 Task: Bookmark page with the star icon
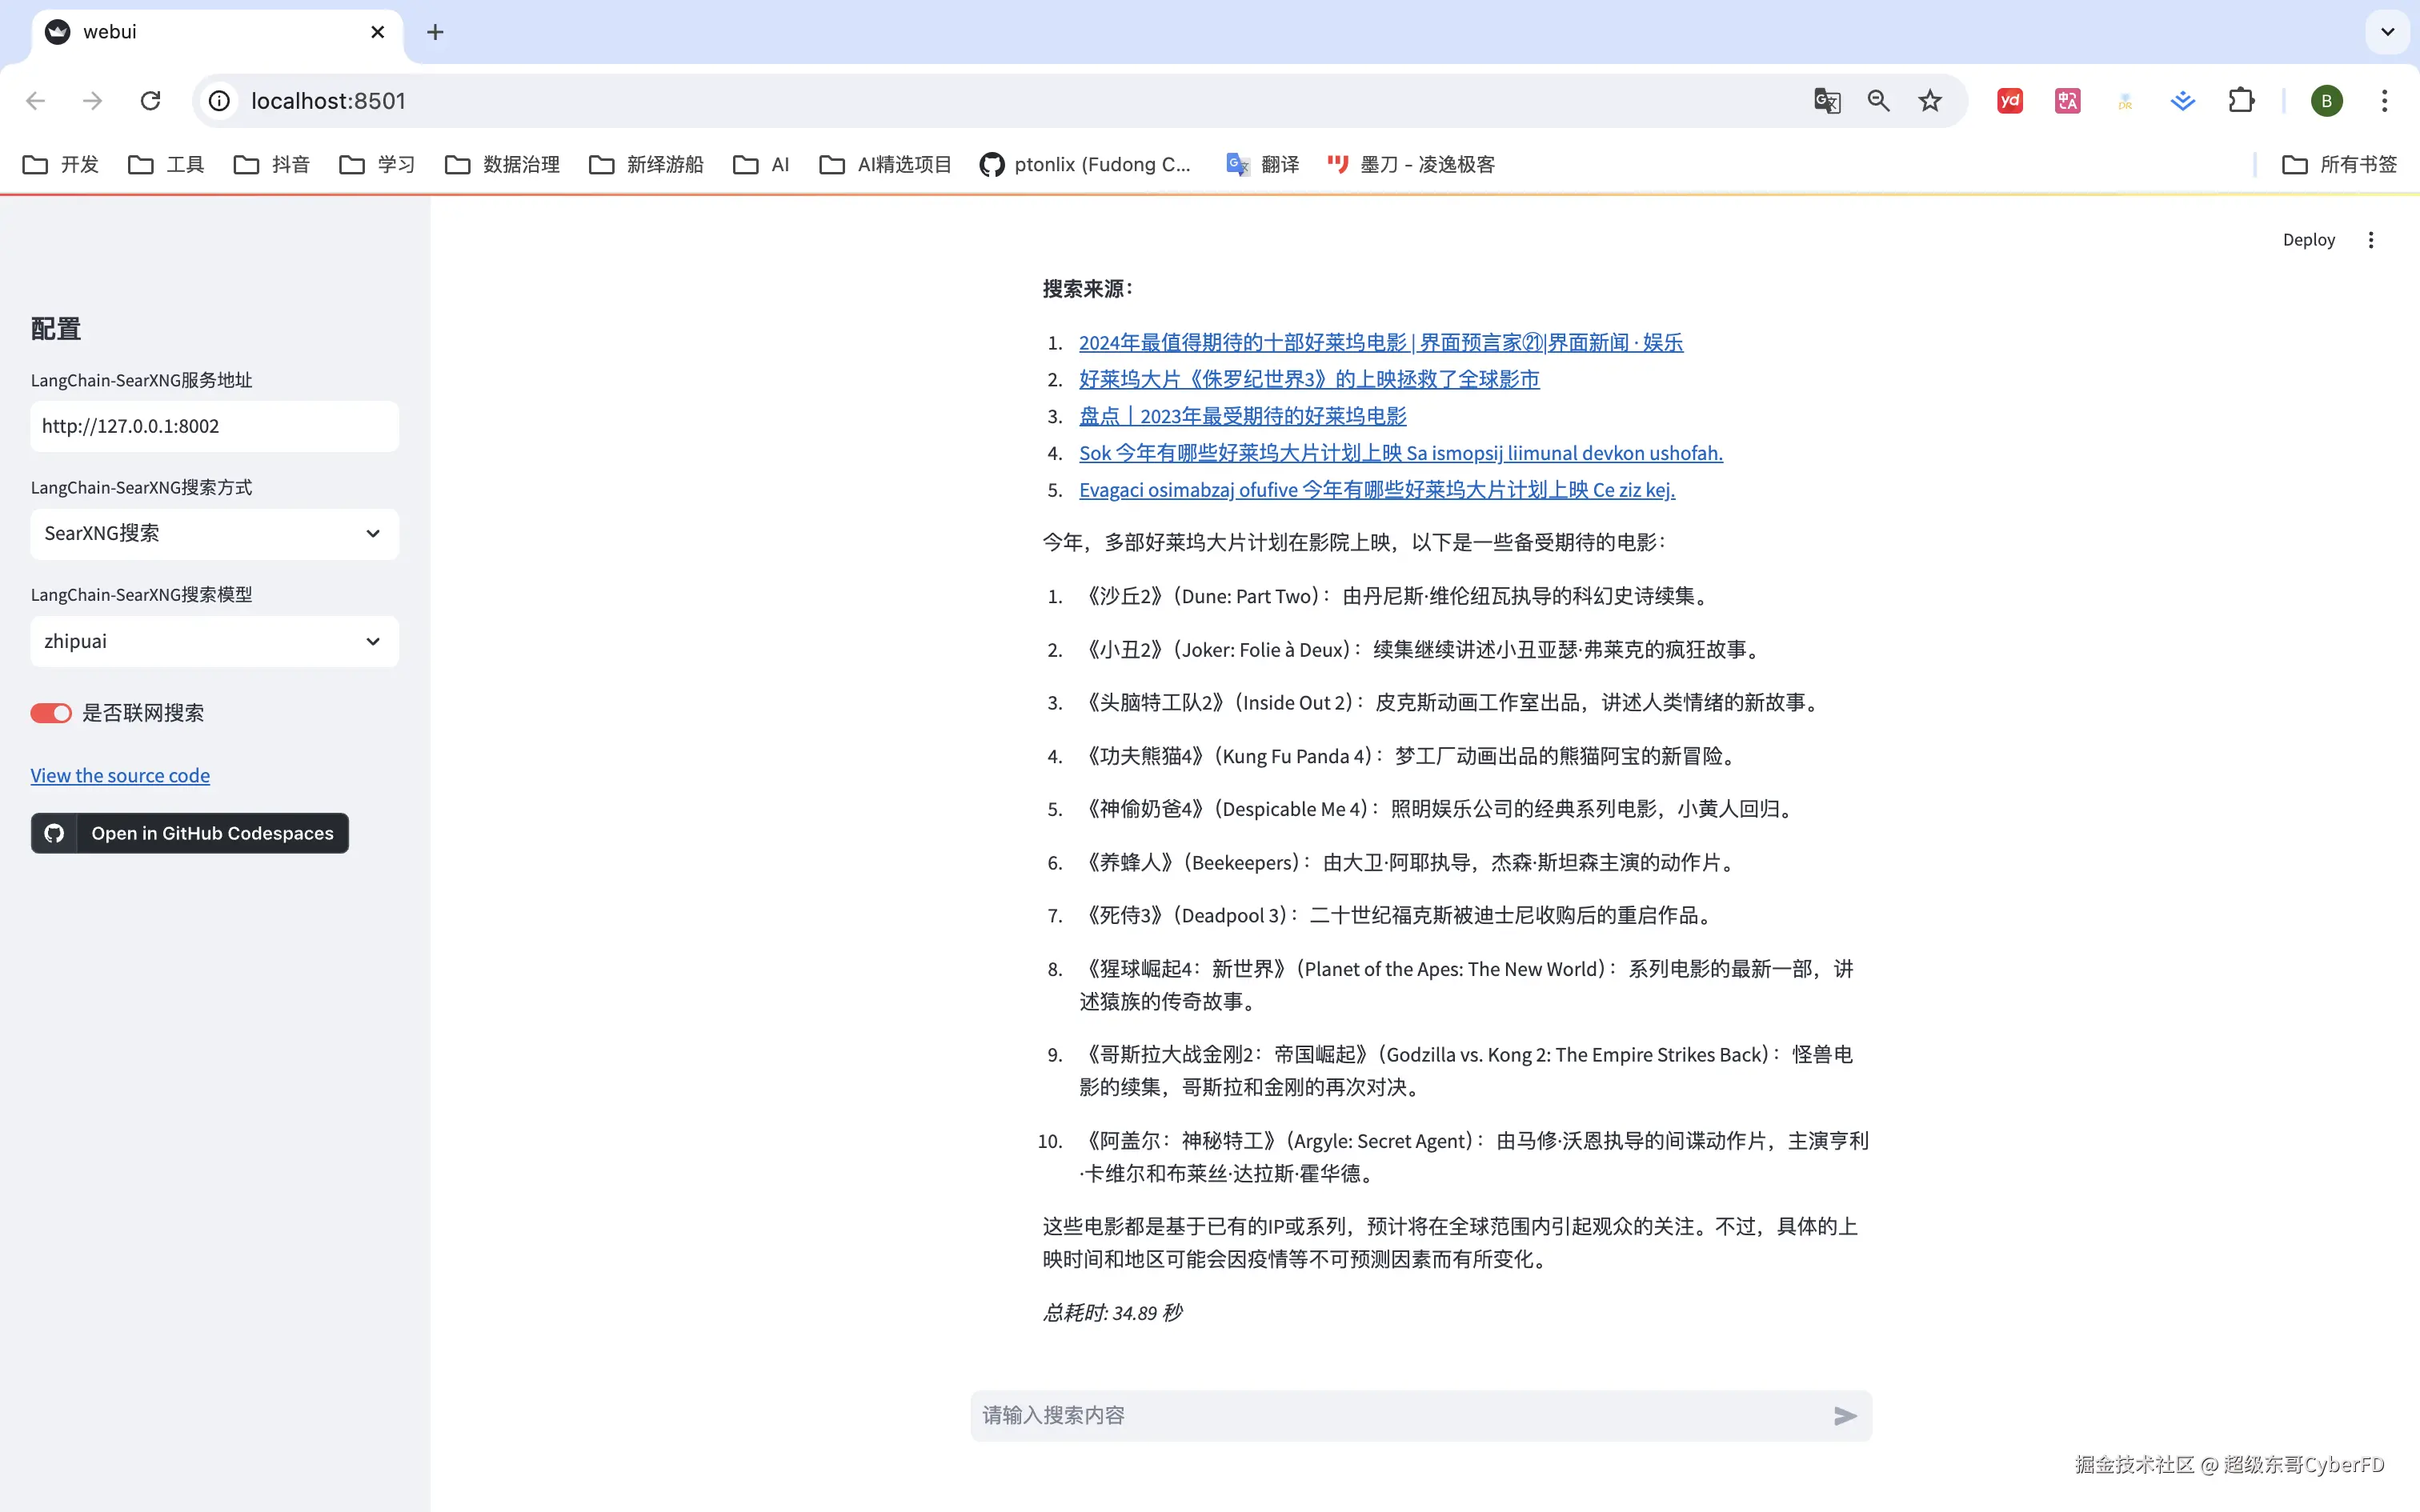click(1929, 101)
